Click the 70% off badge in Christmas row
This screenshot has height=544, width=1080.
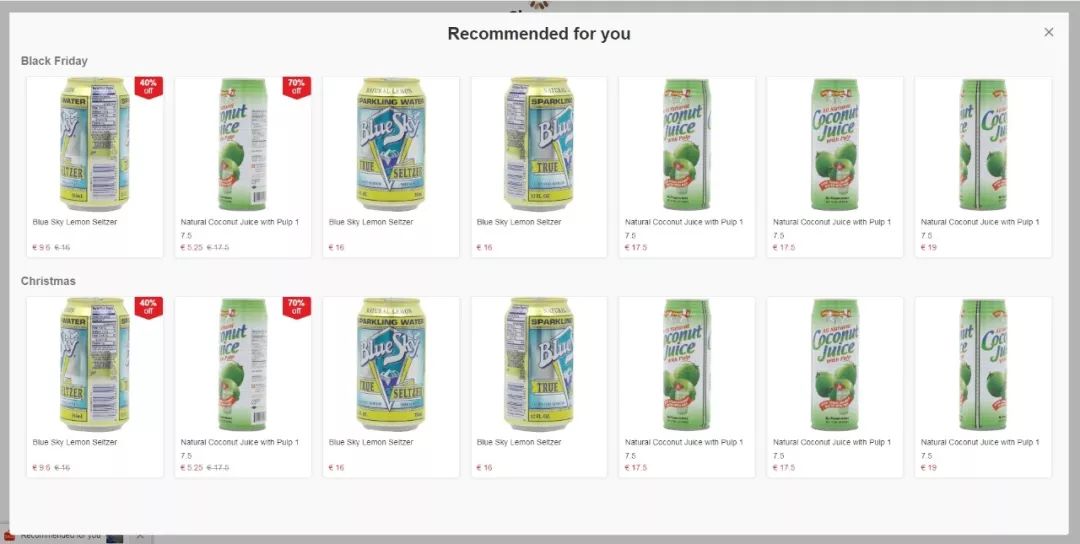tap(296, 307)
